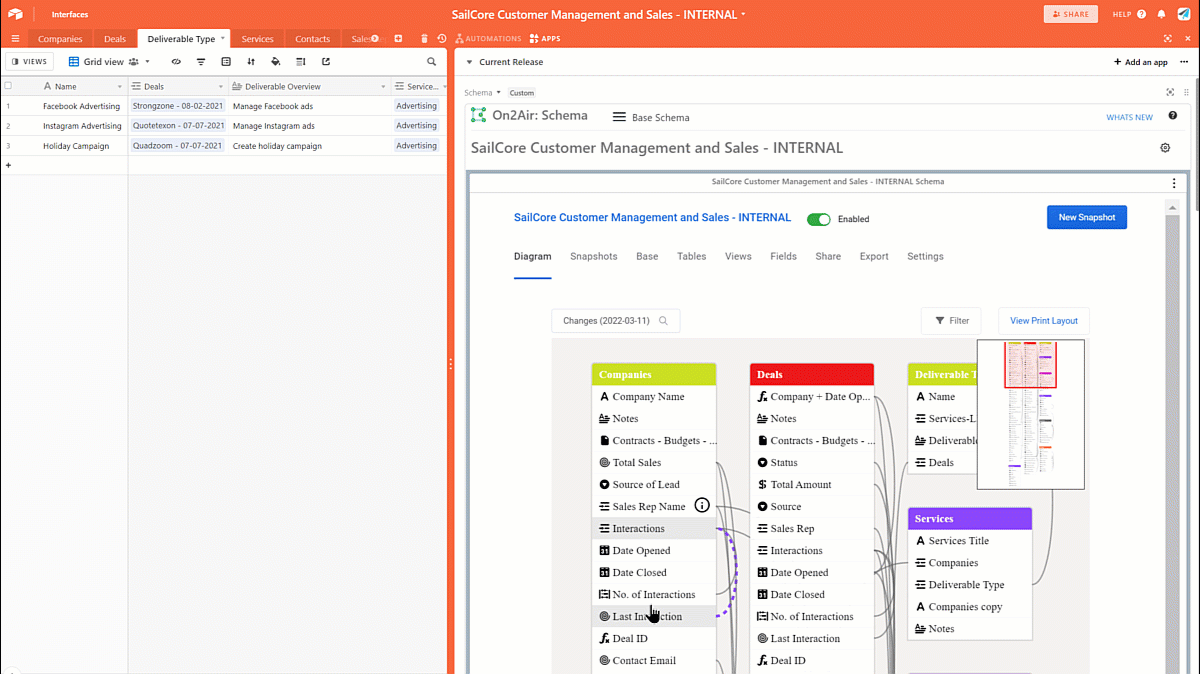Collapse the Current Release section
1200x674 pixels.
[469, 62]
